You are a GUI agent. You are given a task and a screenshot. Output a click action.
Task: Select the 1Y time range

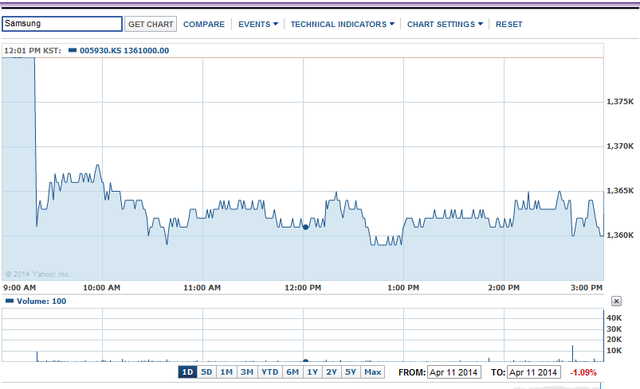313,372
